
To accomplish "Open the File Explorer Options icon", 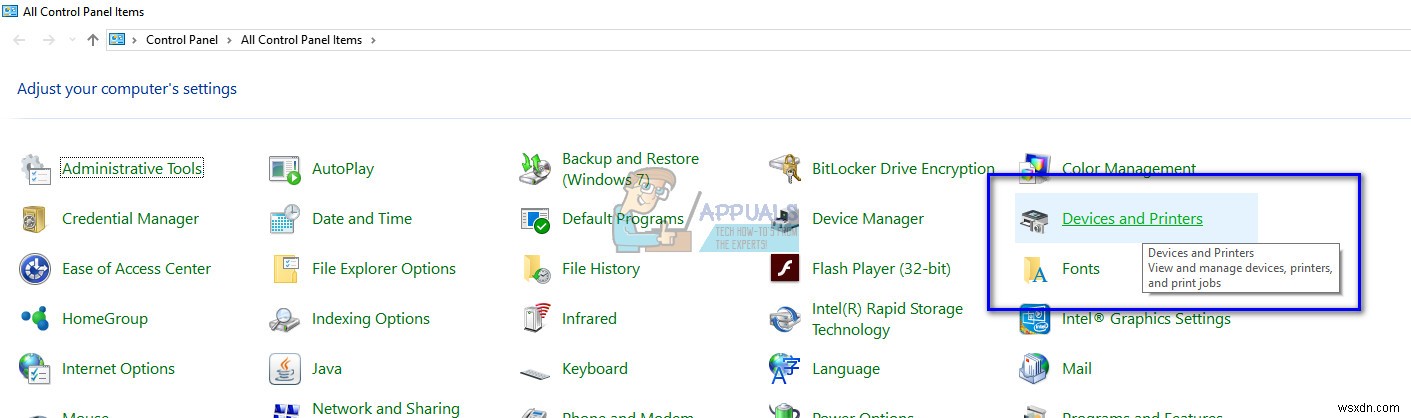I will tap(285, 269).
